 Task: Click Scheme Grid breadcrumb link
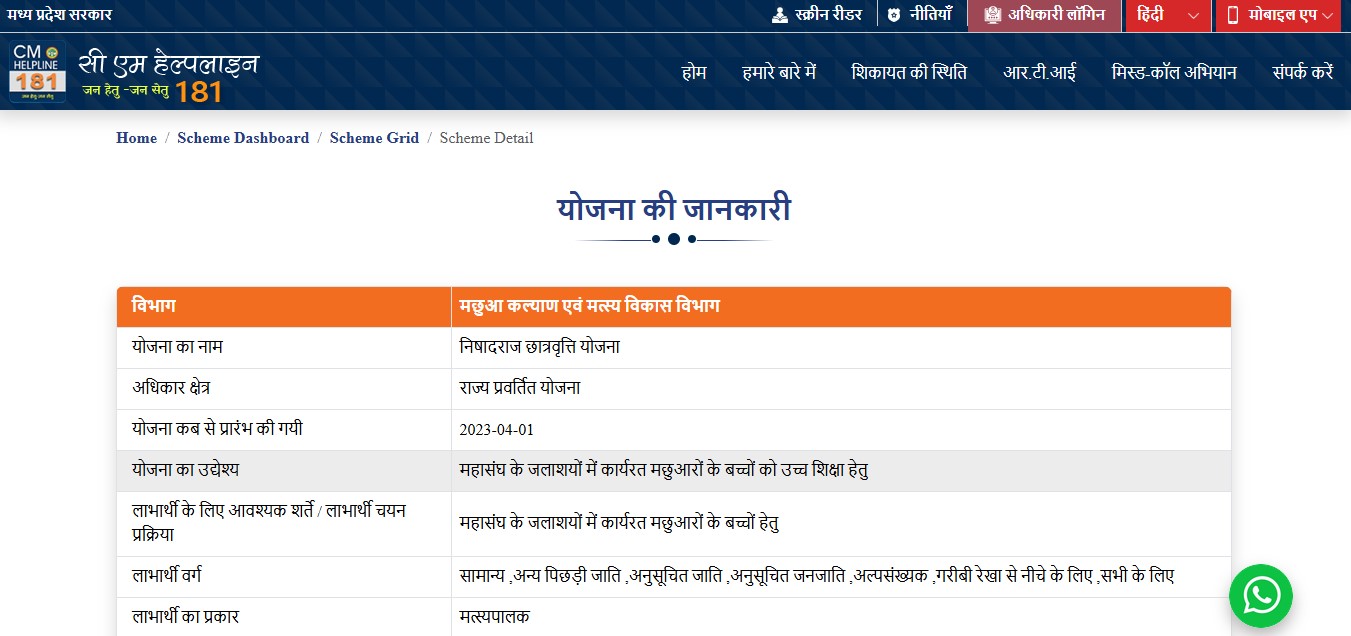tap(374, 138)
